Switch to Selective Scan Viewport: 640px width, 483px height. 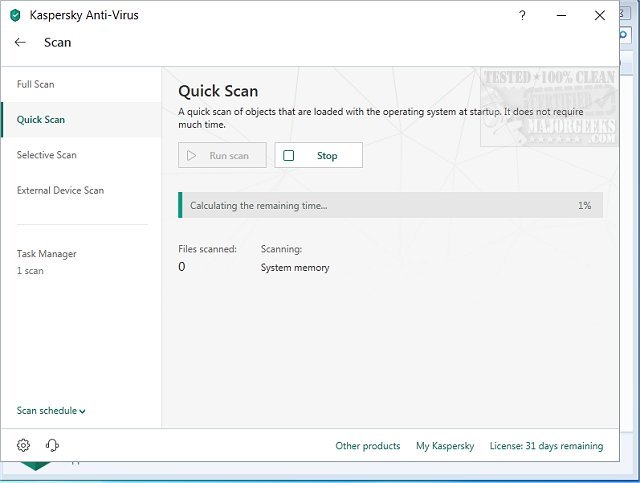(x=47, y=155)
